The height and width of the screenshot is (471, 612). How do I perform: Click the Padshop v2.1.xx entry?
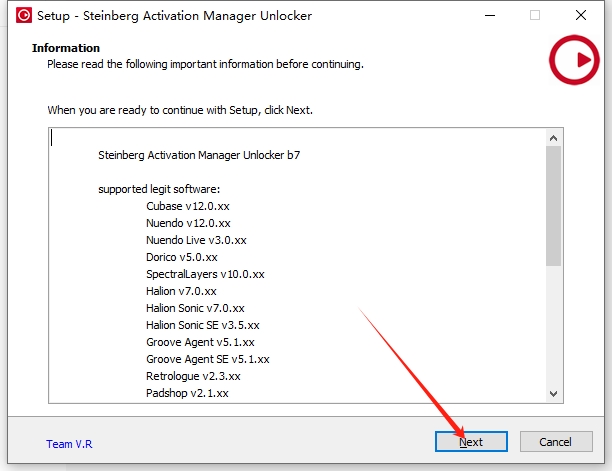(187, 393)
